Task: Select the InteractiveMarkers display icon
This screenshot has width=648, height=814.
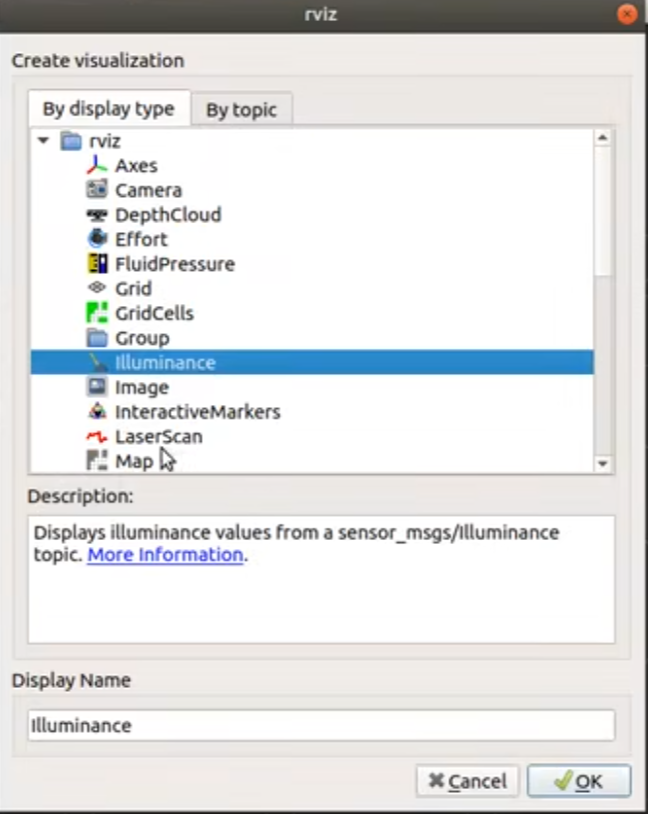Action: 97,411
